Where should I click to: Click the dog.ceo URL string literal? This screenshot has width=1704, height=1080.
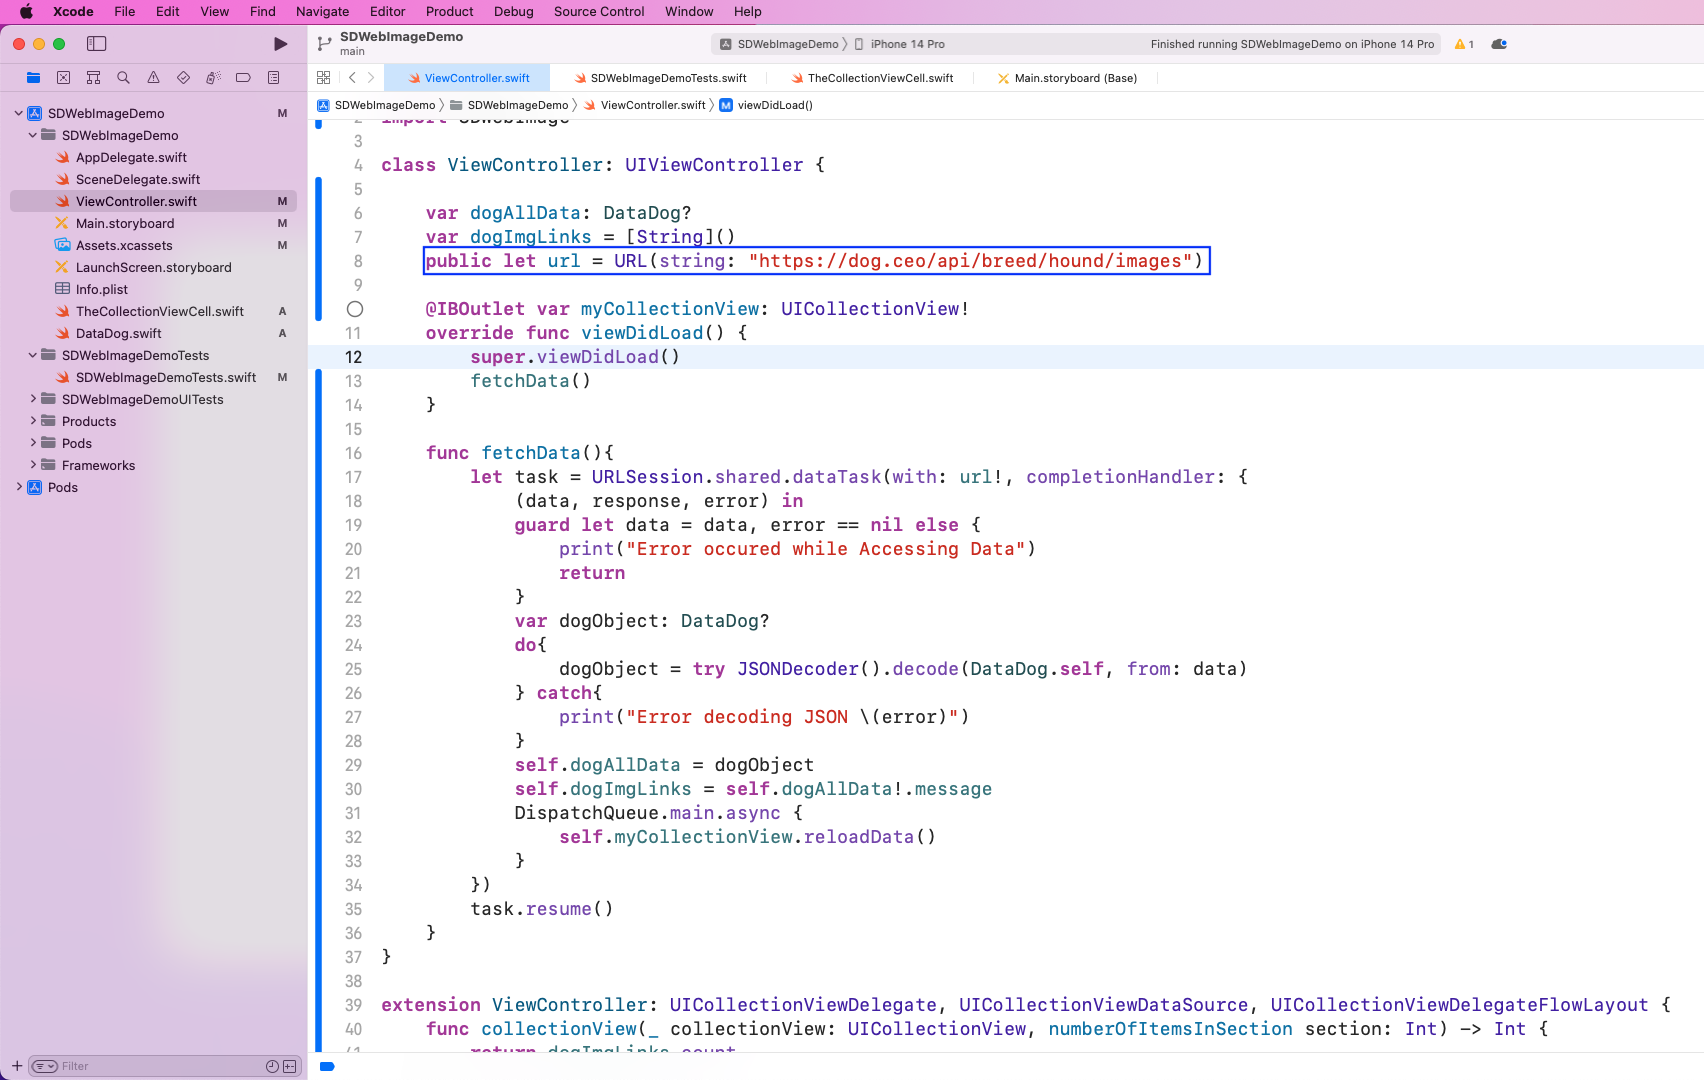970,261
